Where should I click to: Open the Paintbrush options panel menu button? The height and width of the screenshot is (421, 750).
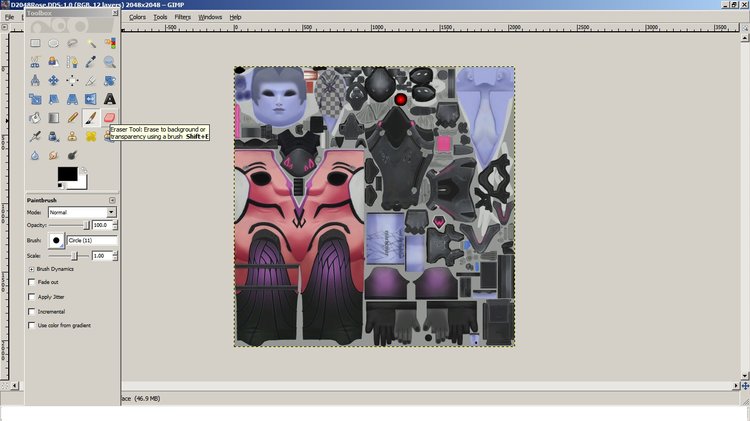pos(112,200)
